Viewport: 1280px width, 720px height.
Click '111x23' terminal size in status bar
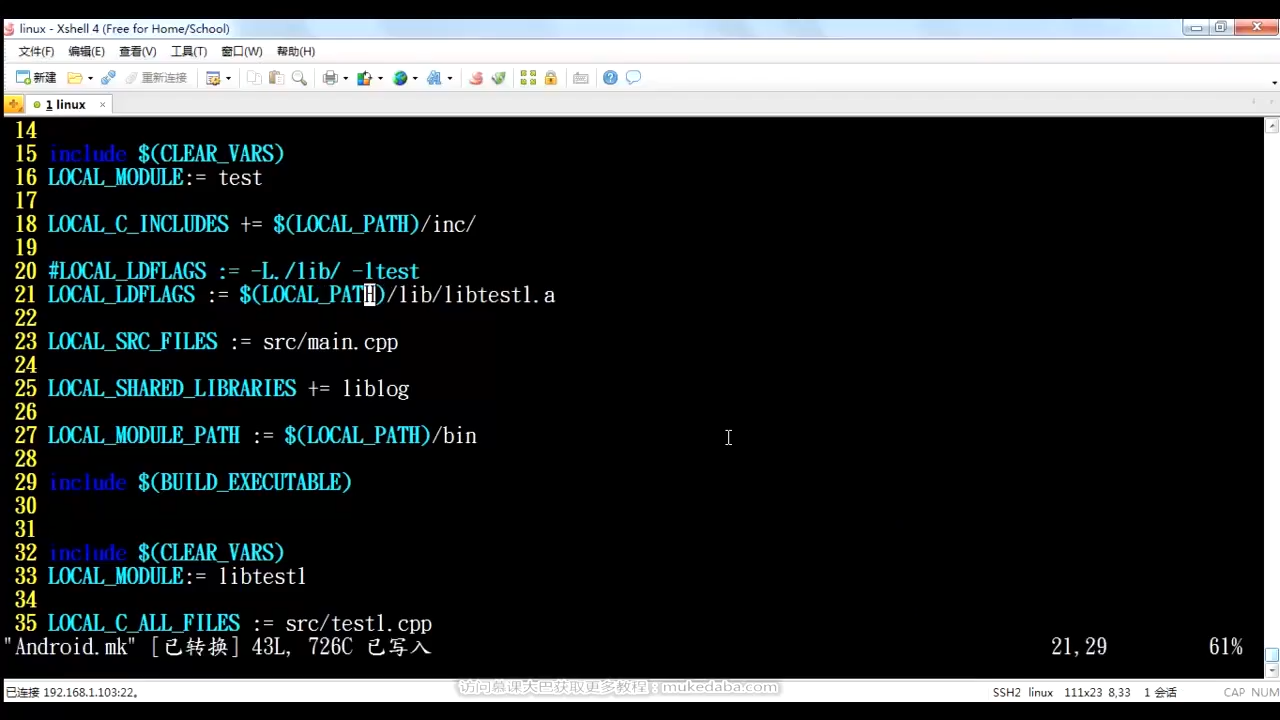tap(1084, 692)
